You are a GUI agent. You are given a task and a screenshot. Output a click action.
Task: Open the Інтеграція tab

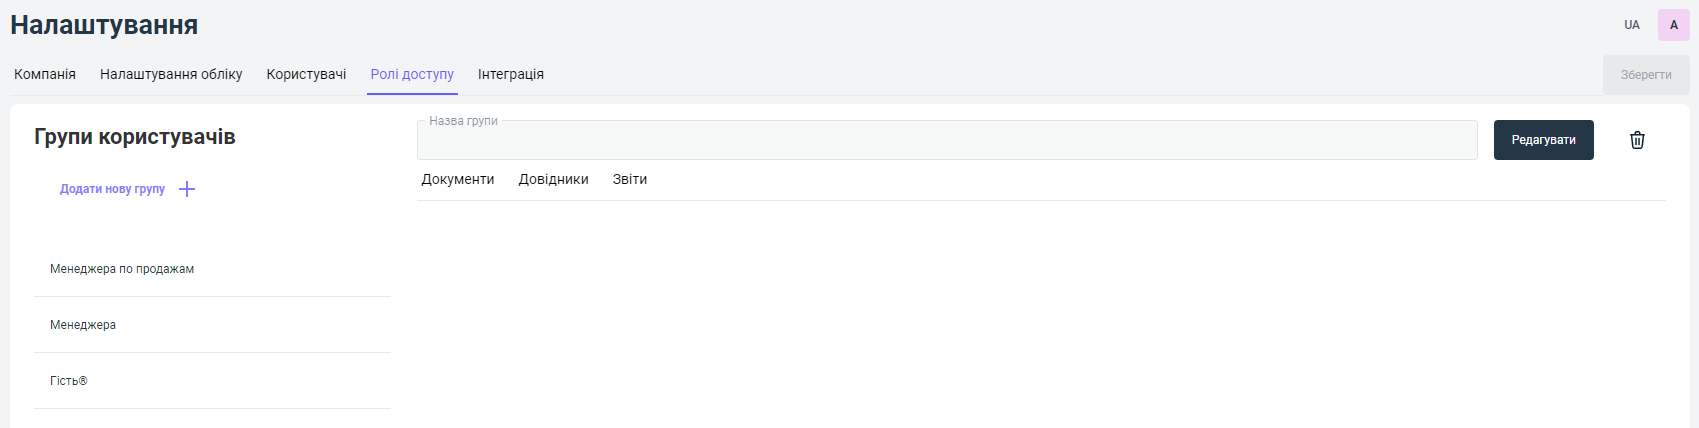click(x=511, y=74)
